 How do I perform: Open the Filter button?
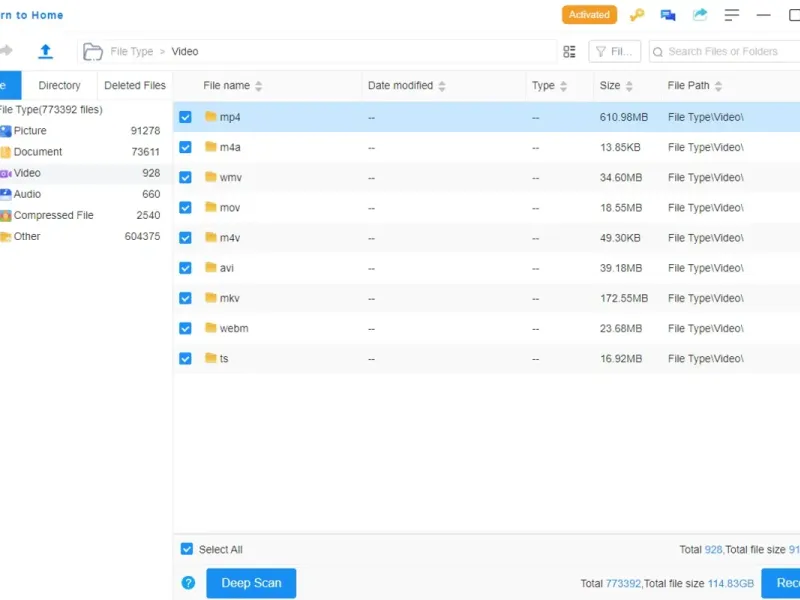click(x=614, y=52)
